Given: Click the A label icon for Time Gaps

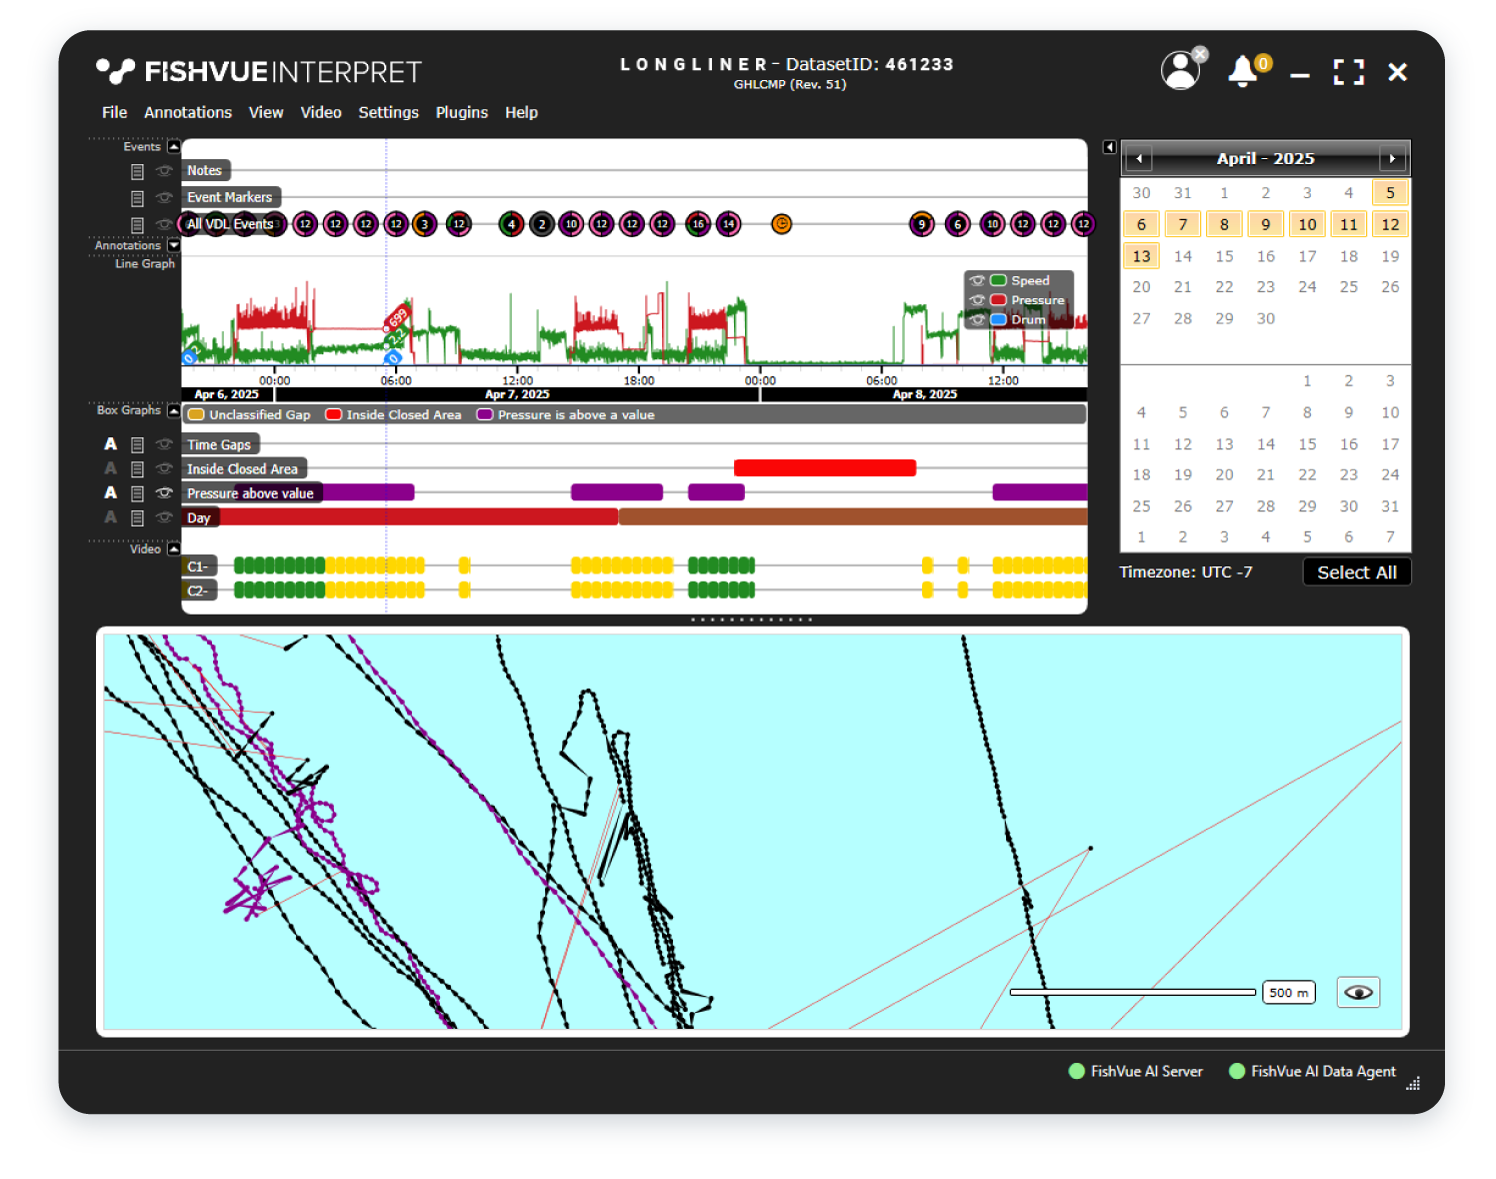Looking at the screenshot, I should click(x=111, y=444).
